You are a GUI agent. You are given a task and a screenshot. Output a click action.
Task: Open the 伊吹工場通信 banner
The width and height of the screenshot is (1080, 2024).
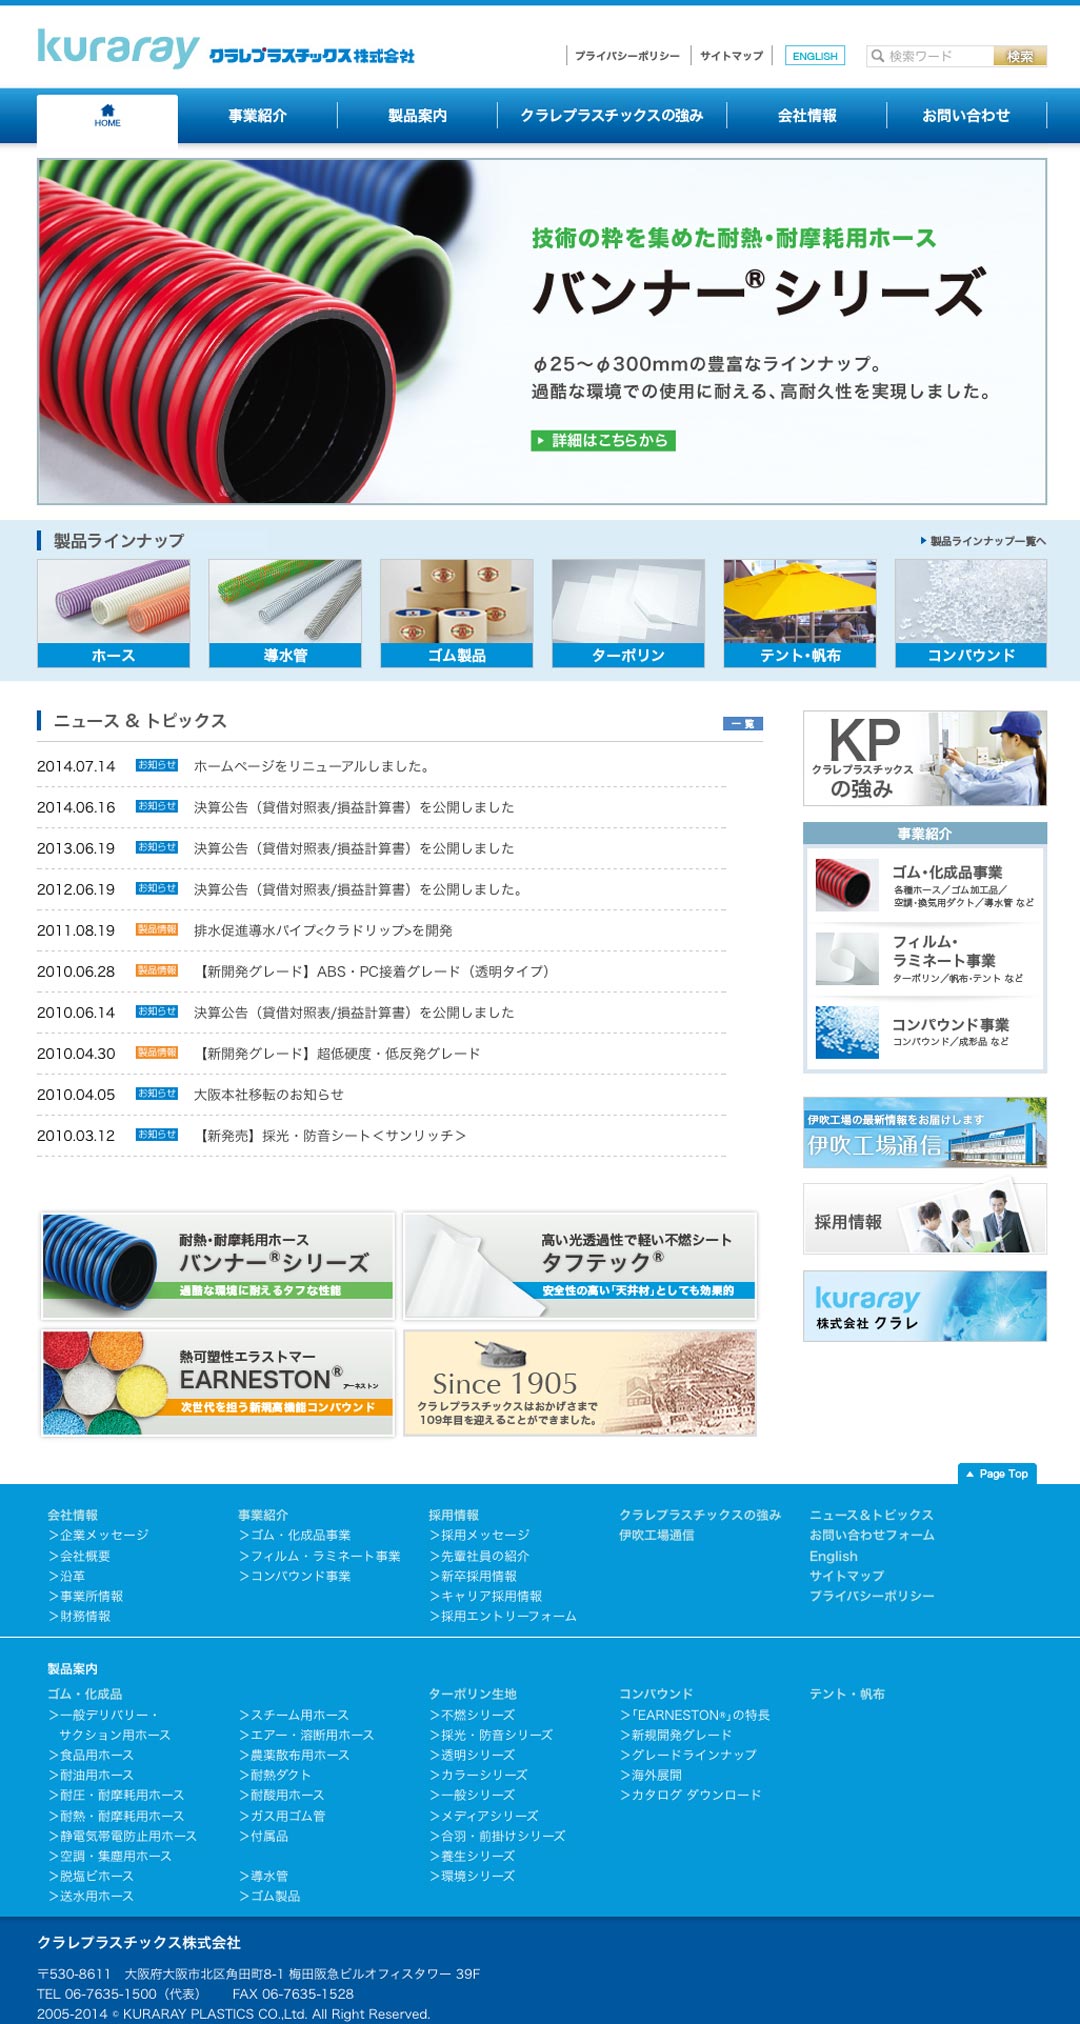coord(925,1132)
